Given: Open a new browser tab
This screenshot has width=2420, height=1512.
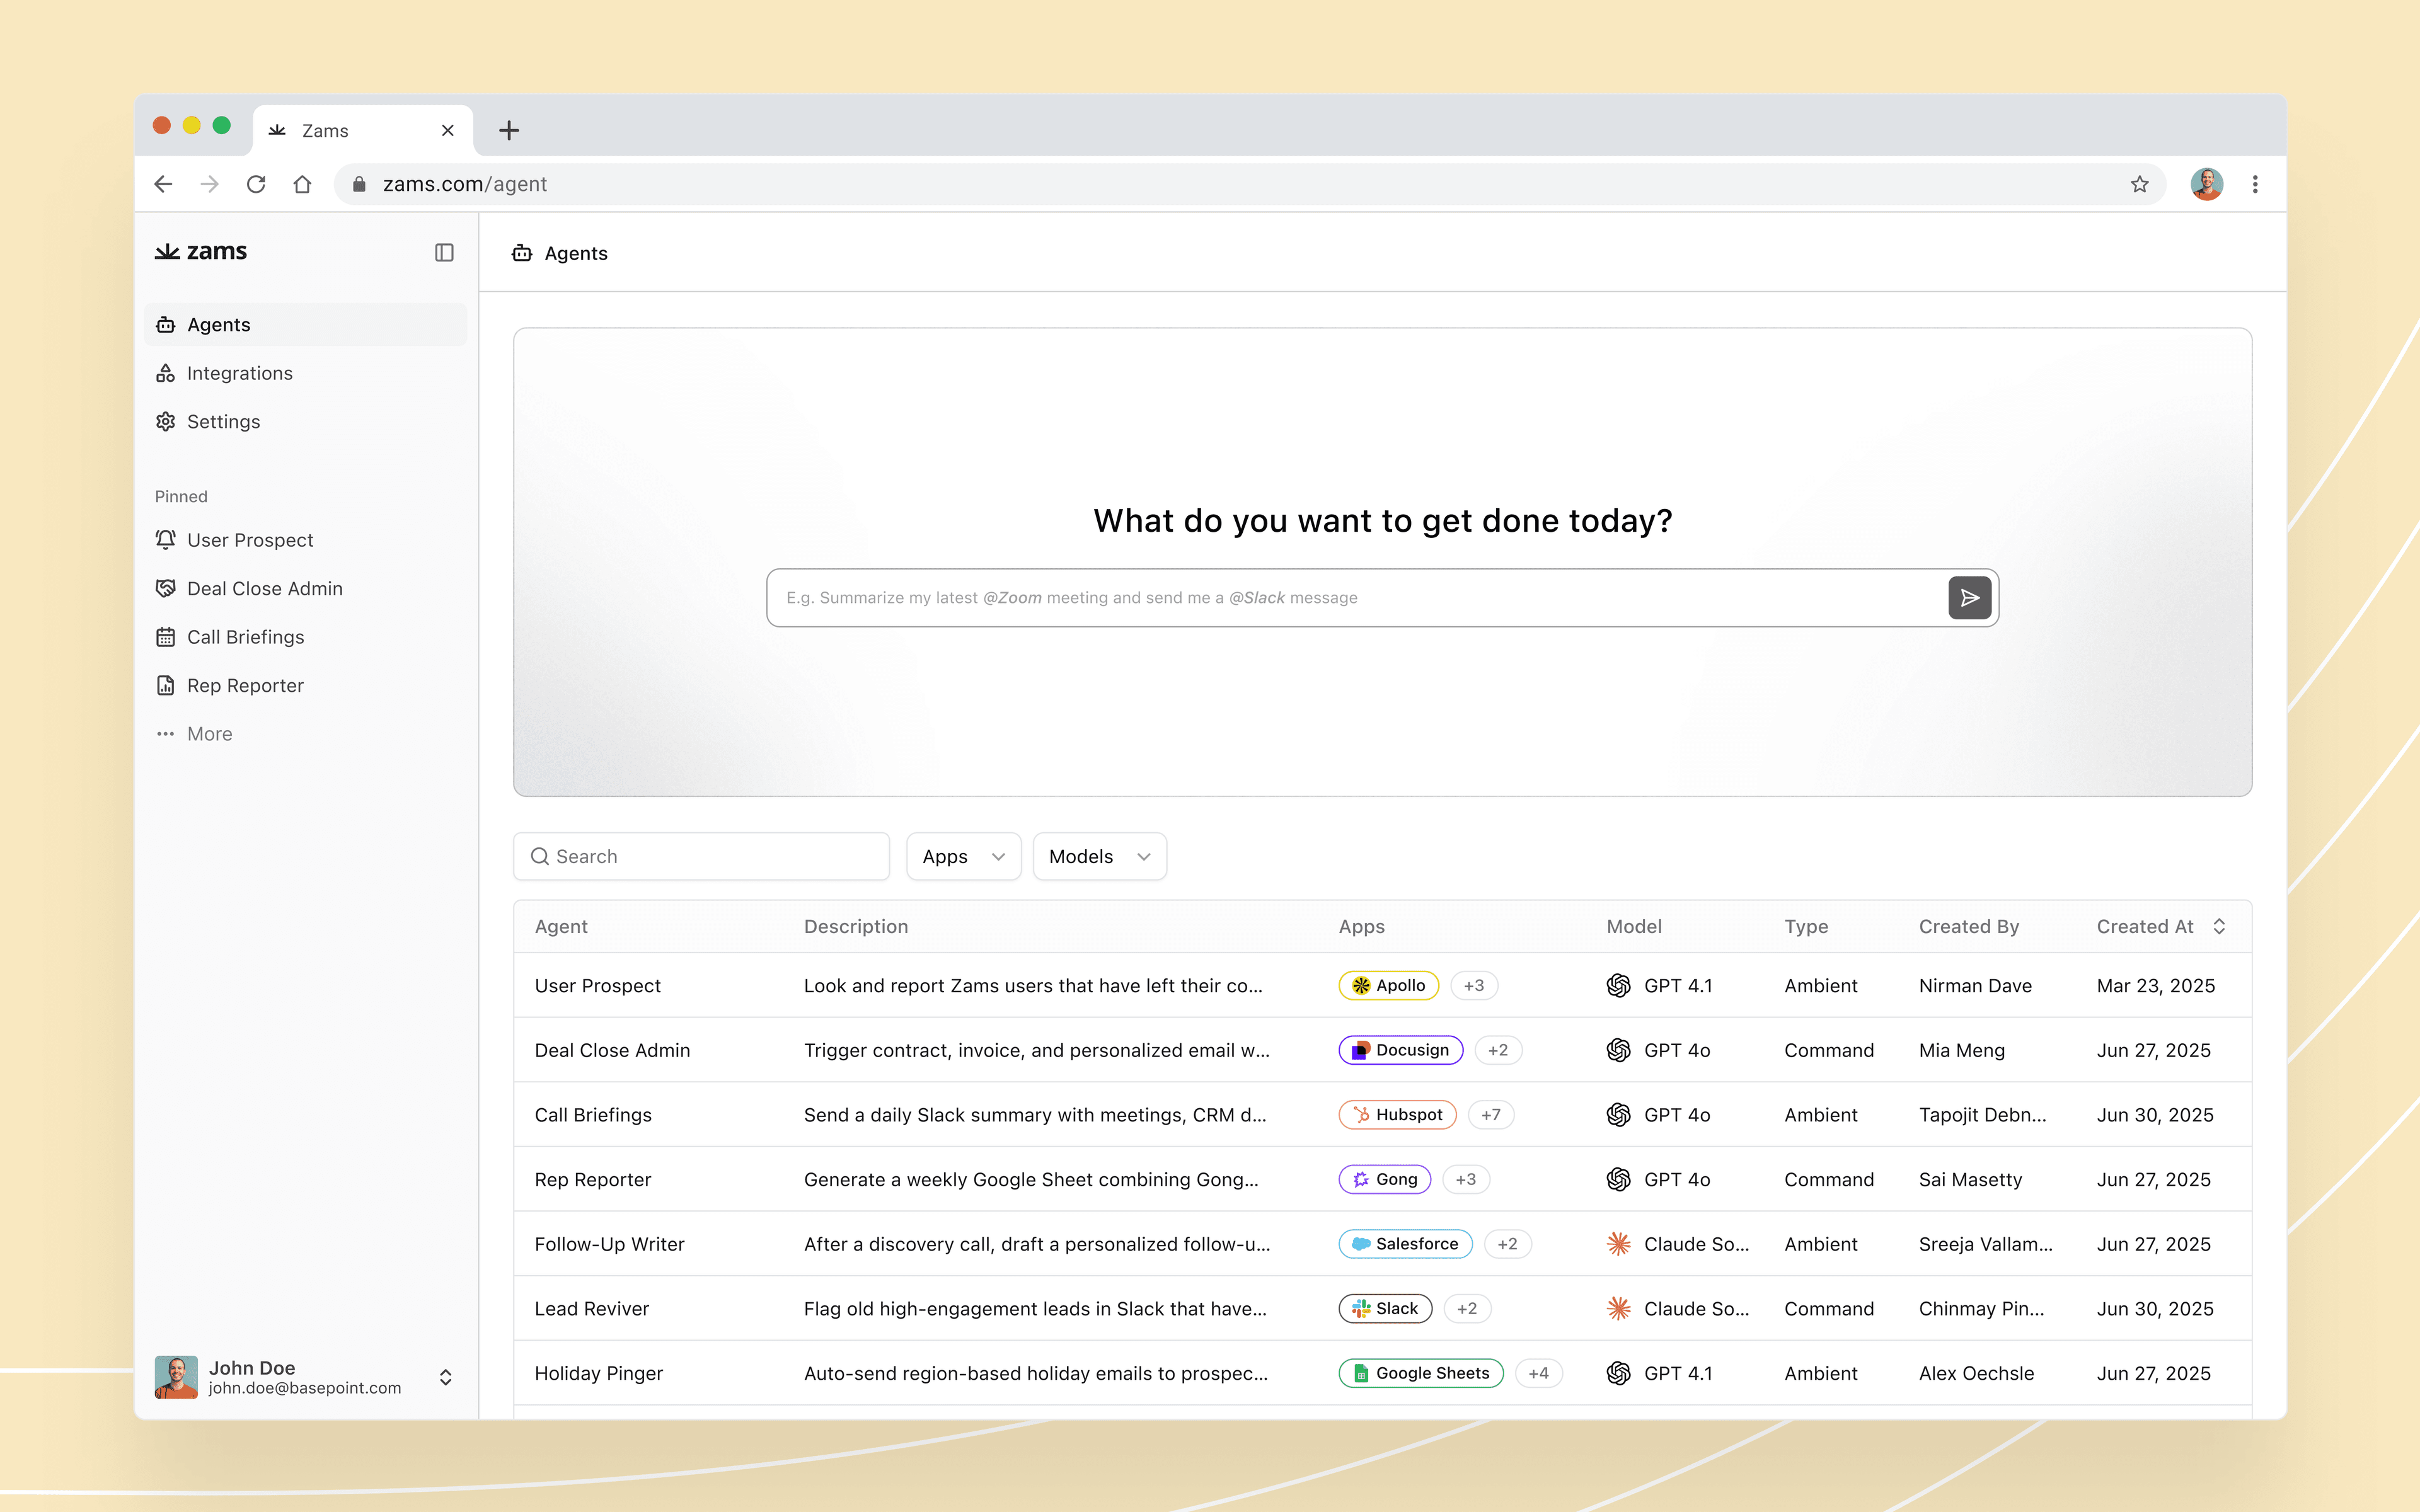Looking at the screenshot, I should click(x=509, y=130).
